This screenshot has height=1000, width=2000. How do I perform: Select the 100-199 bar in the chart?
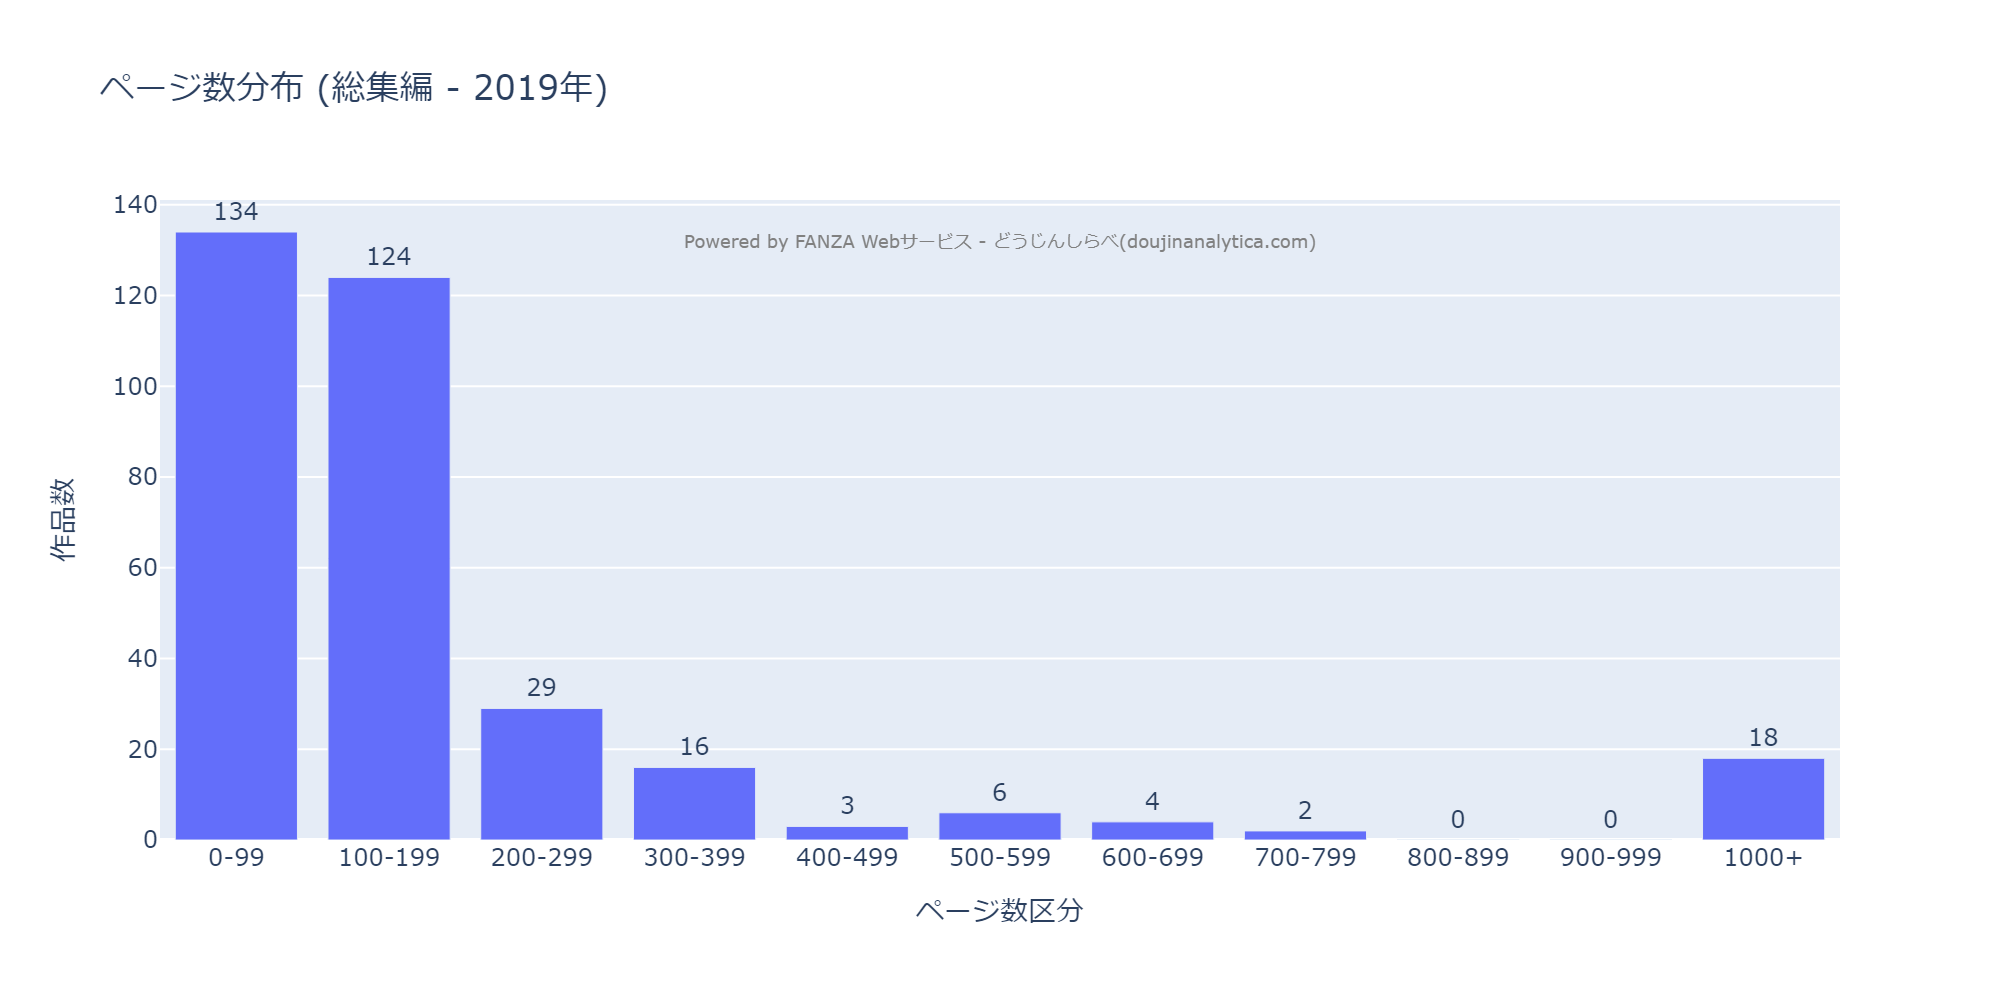(389, 558)
